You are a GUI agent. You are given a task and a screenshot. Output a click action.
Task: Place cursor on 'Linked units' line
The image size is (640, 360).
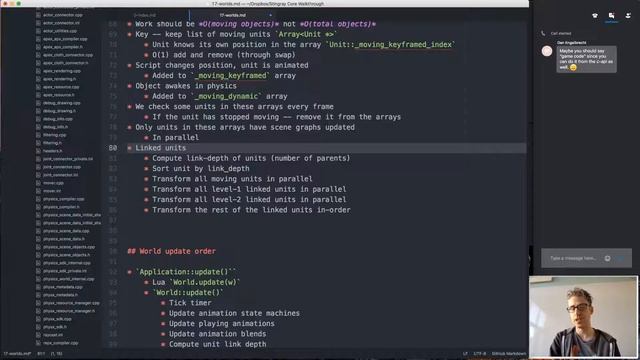(x=160, y=148)
